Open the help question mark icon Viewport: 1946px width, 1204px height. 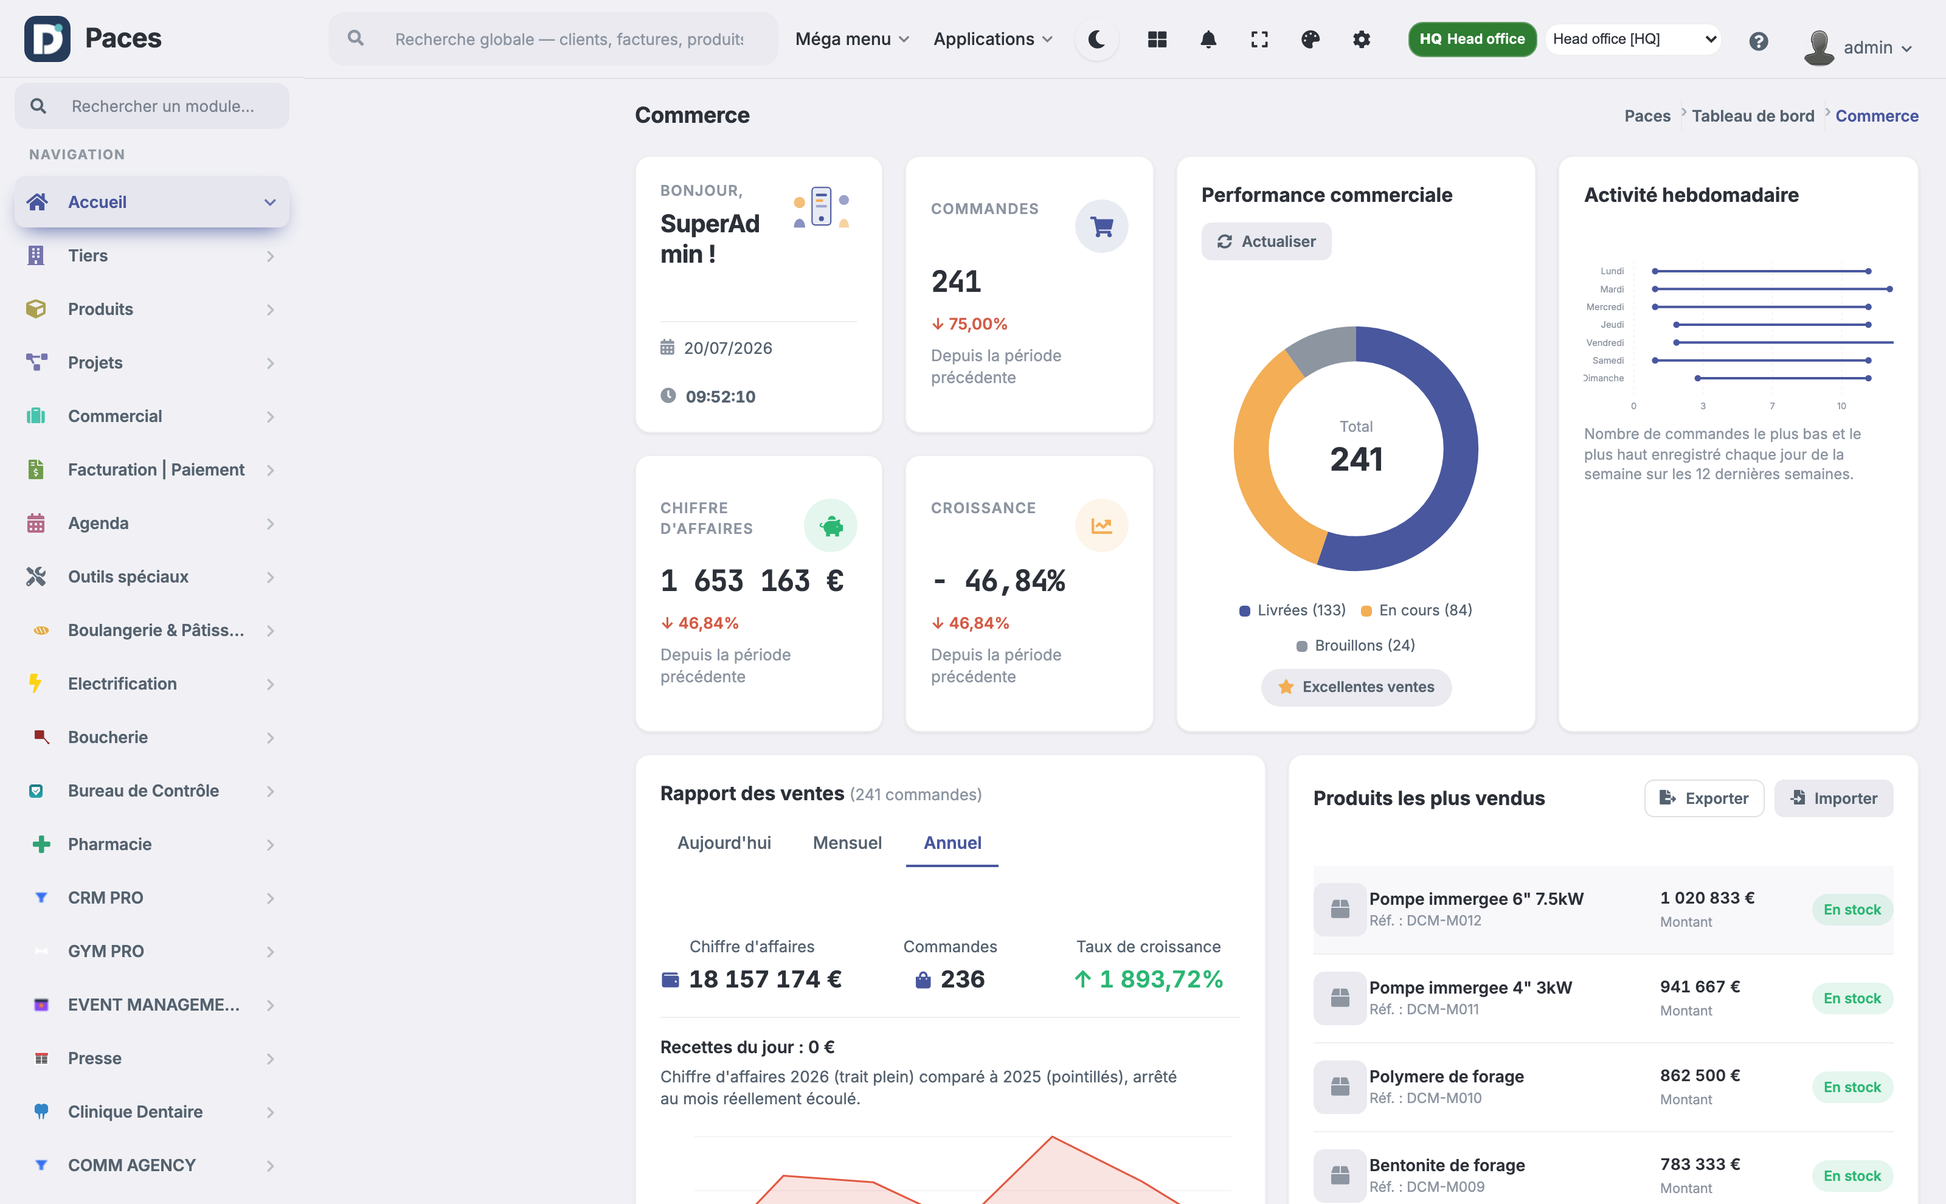[x=1758, y=41]
